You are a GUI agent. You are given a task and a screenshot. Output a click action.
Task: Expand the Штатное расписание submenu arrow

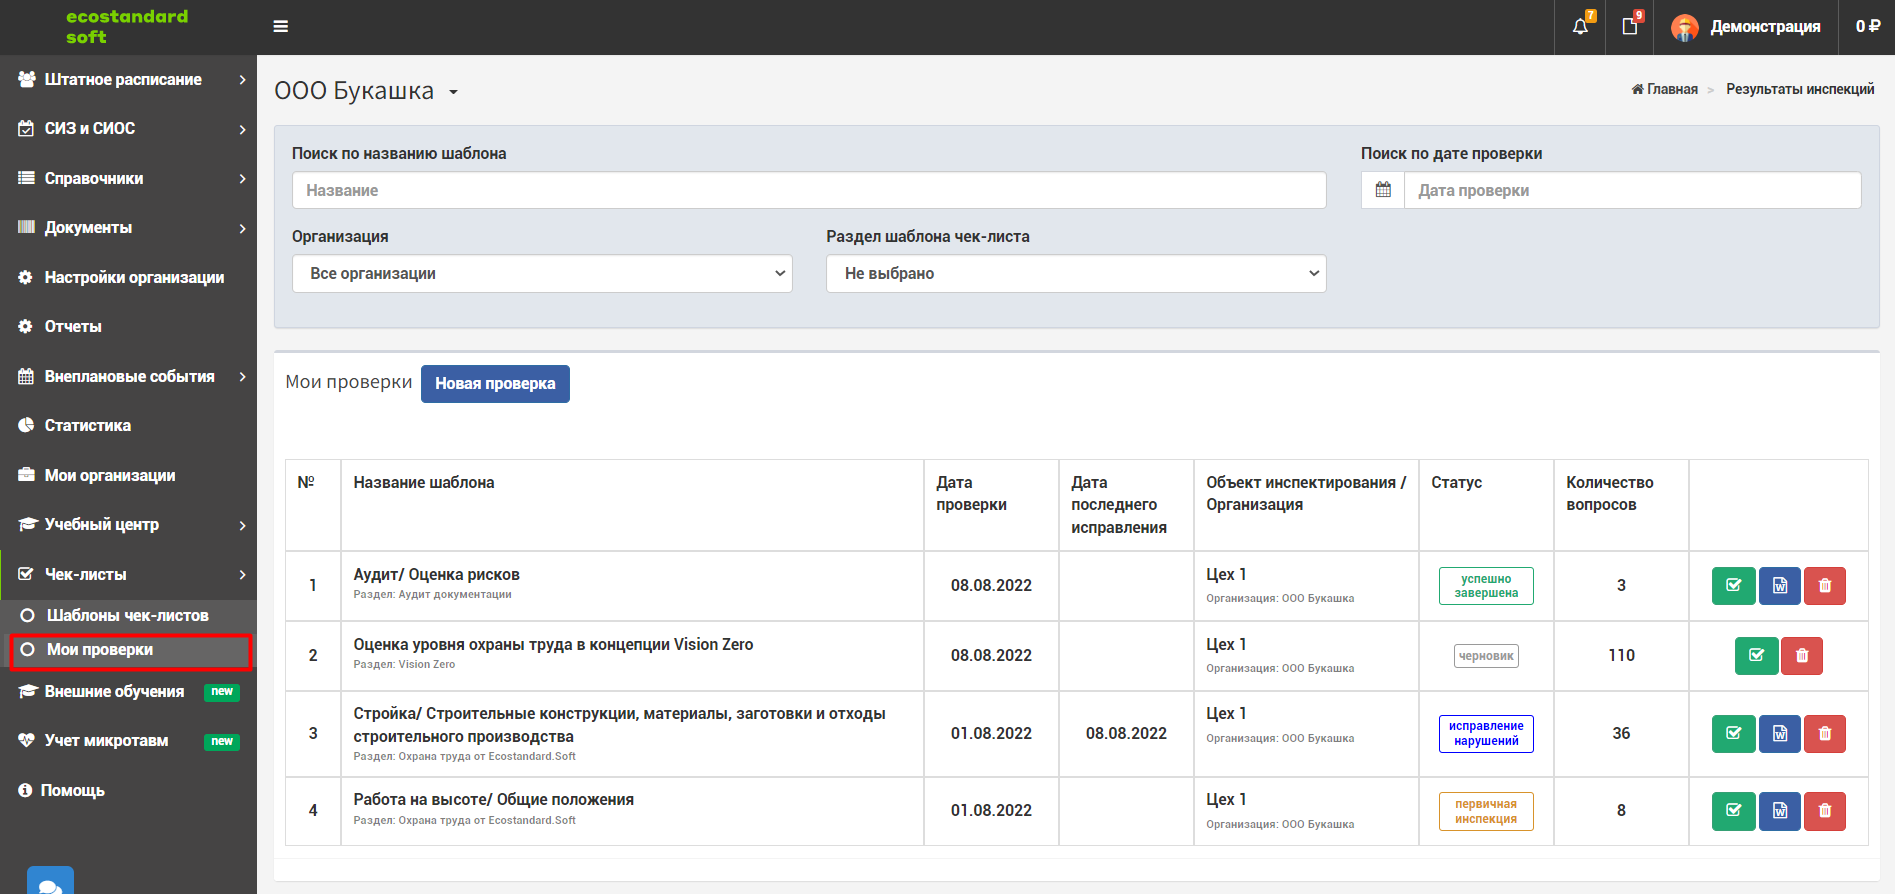(x=243, y=79)
